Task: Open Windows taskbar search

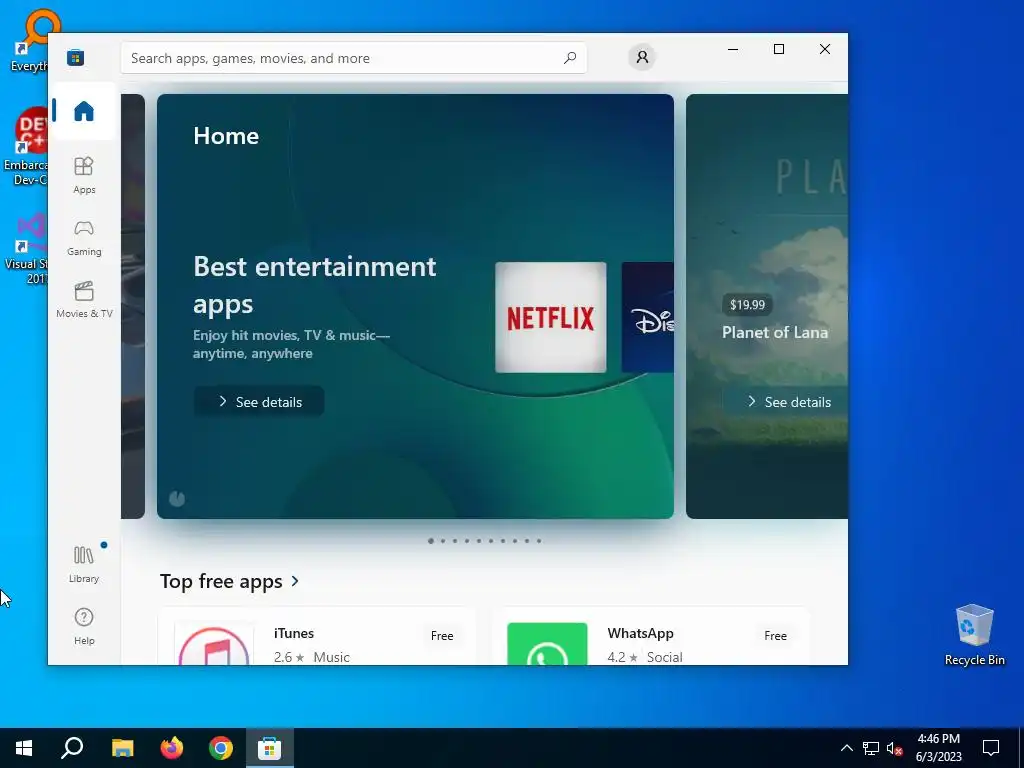Action: click(72, 748)
